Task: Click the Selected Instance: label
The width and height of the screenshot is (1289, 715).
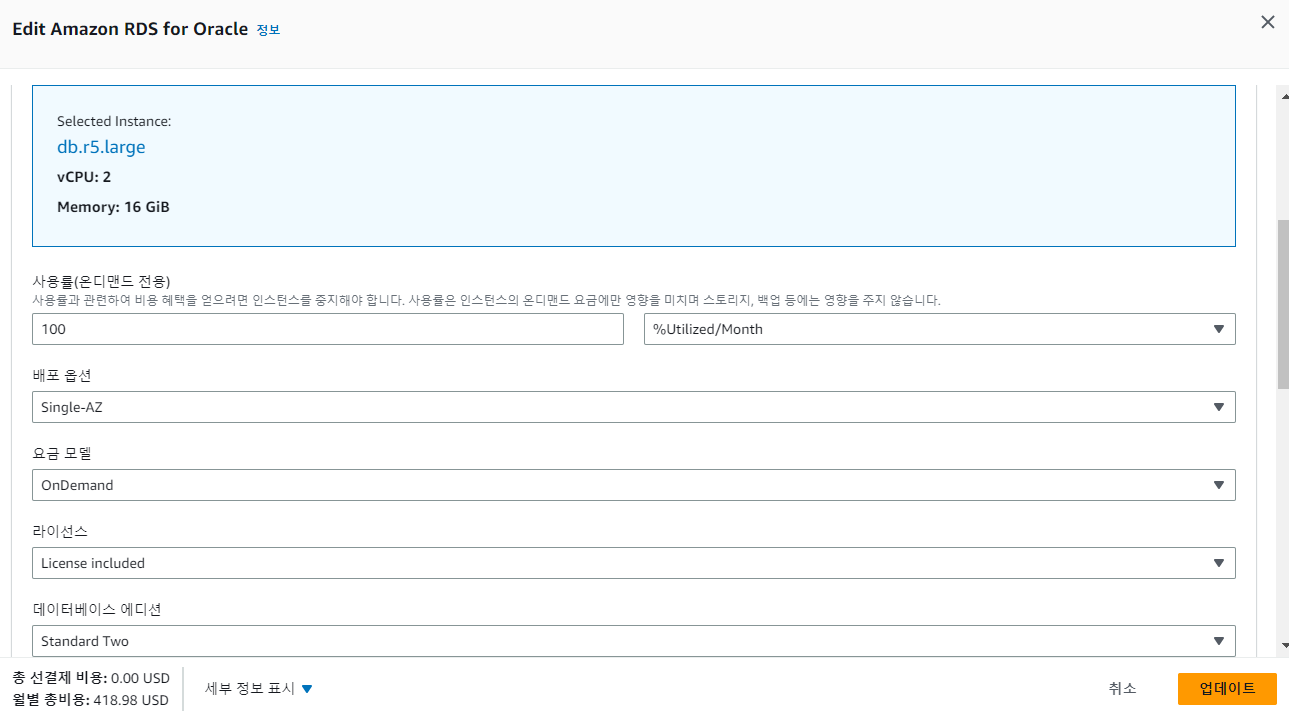Action: coord(114,121)
